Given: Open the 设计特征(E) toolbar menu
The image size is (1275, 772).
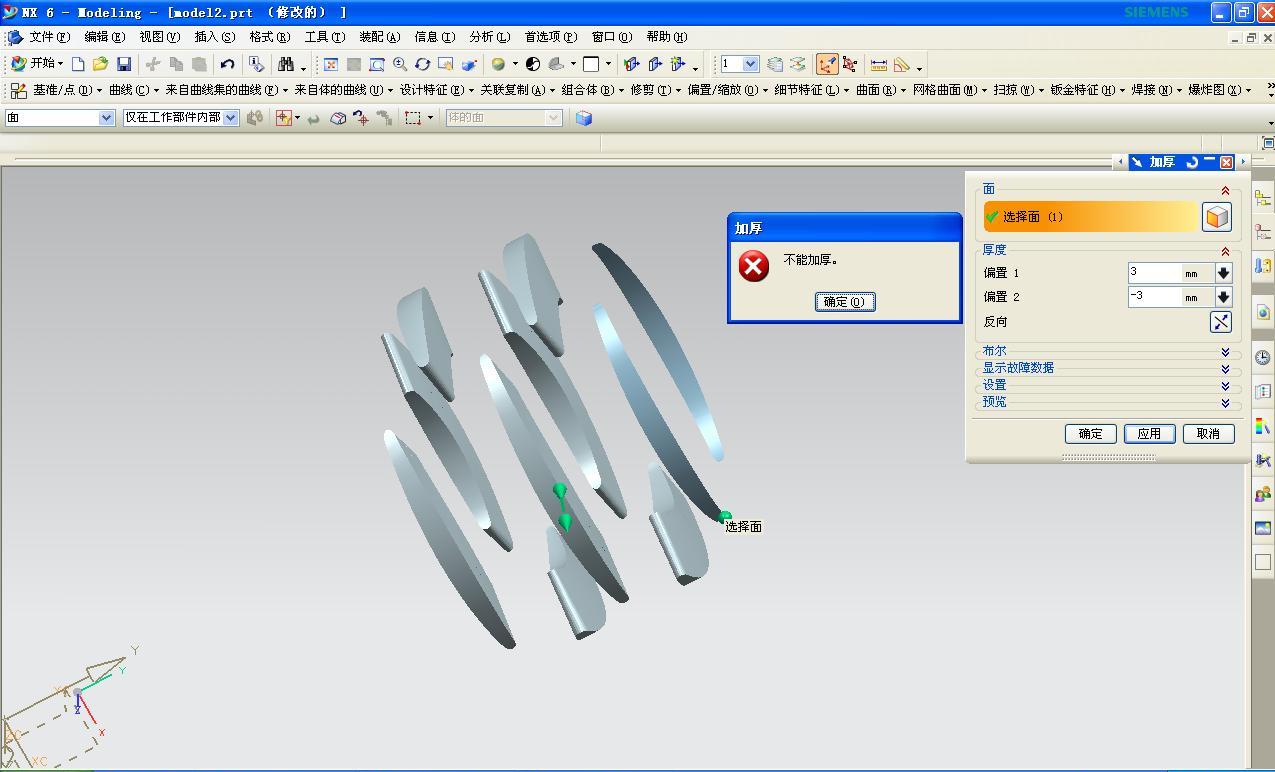Looking at the screenshot, I should pyautogui.click(x=436, y=90).
